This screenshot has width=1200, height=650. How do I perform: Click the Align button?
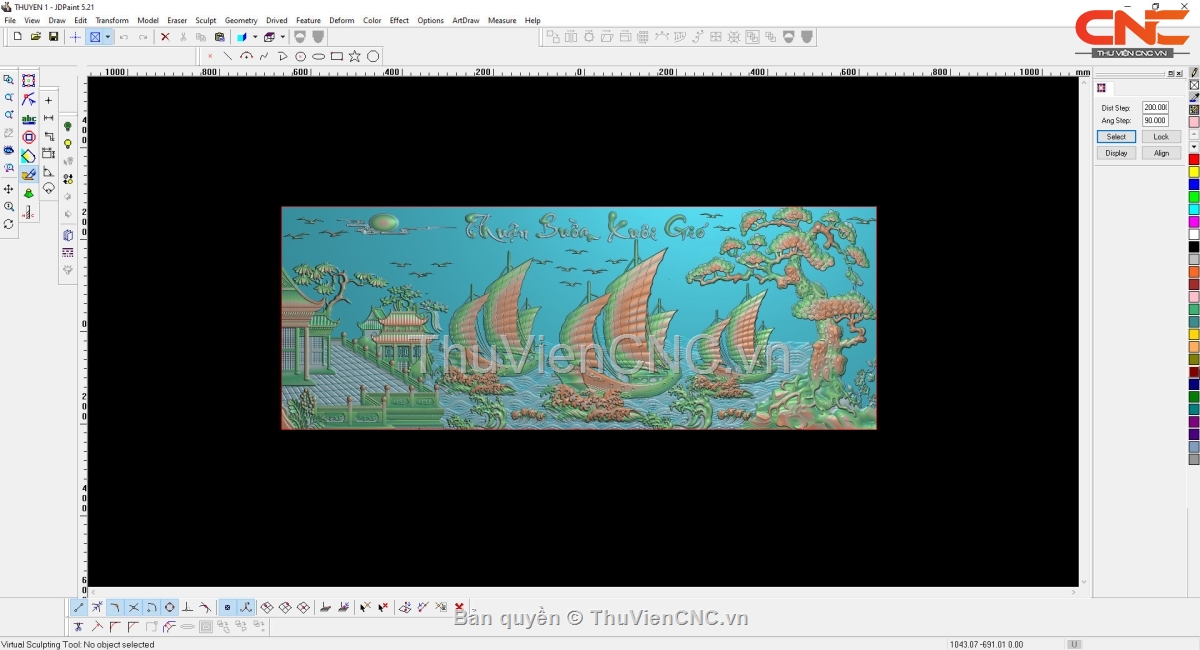pos(1161,153)
